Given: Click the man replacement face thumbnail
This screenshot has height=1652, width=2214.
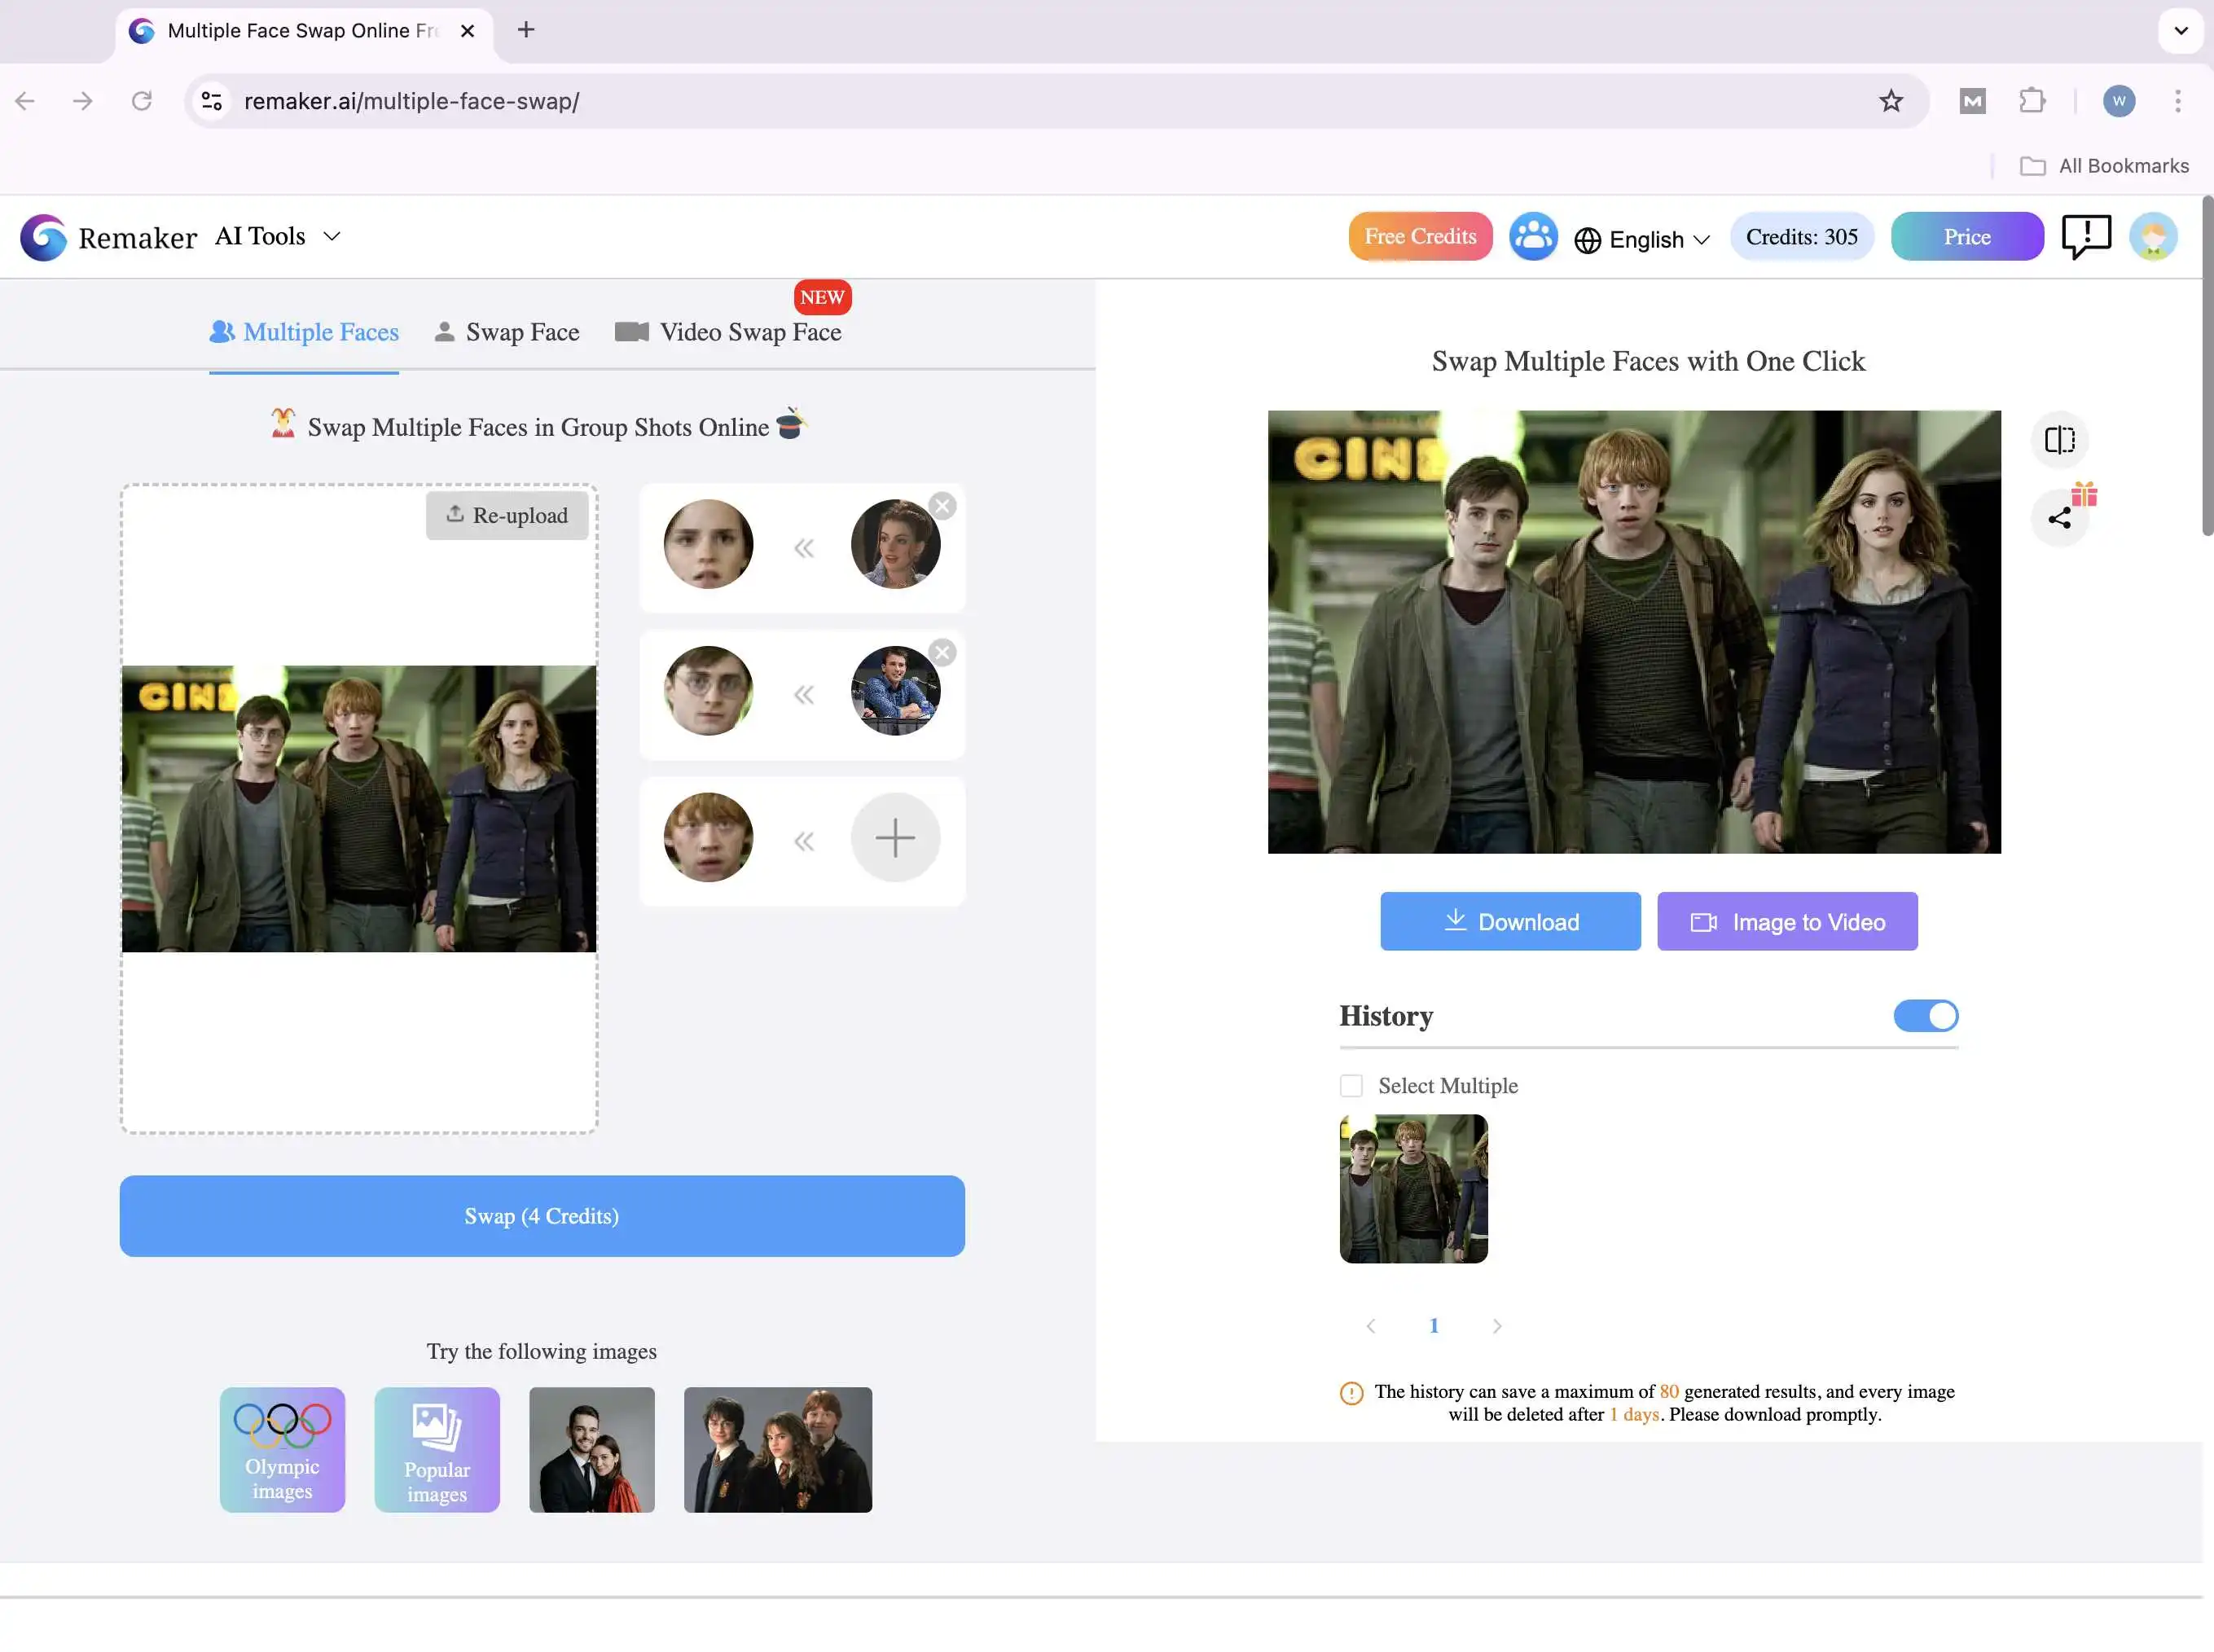Looking at the screenshot, I should click(895, 691).
